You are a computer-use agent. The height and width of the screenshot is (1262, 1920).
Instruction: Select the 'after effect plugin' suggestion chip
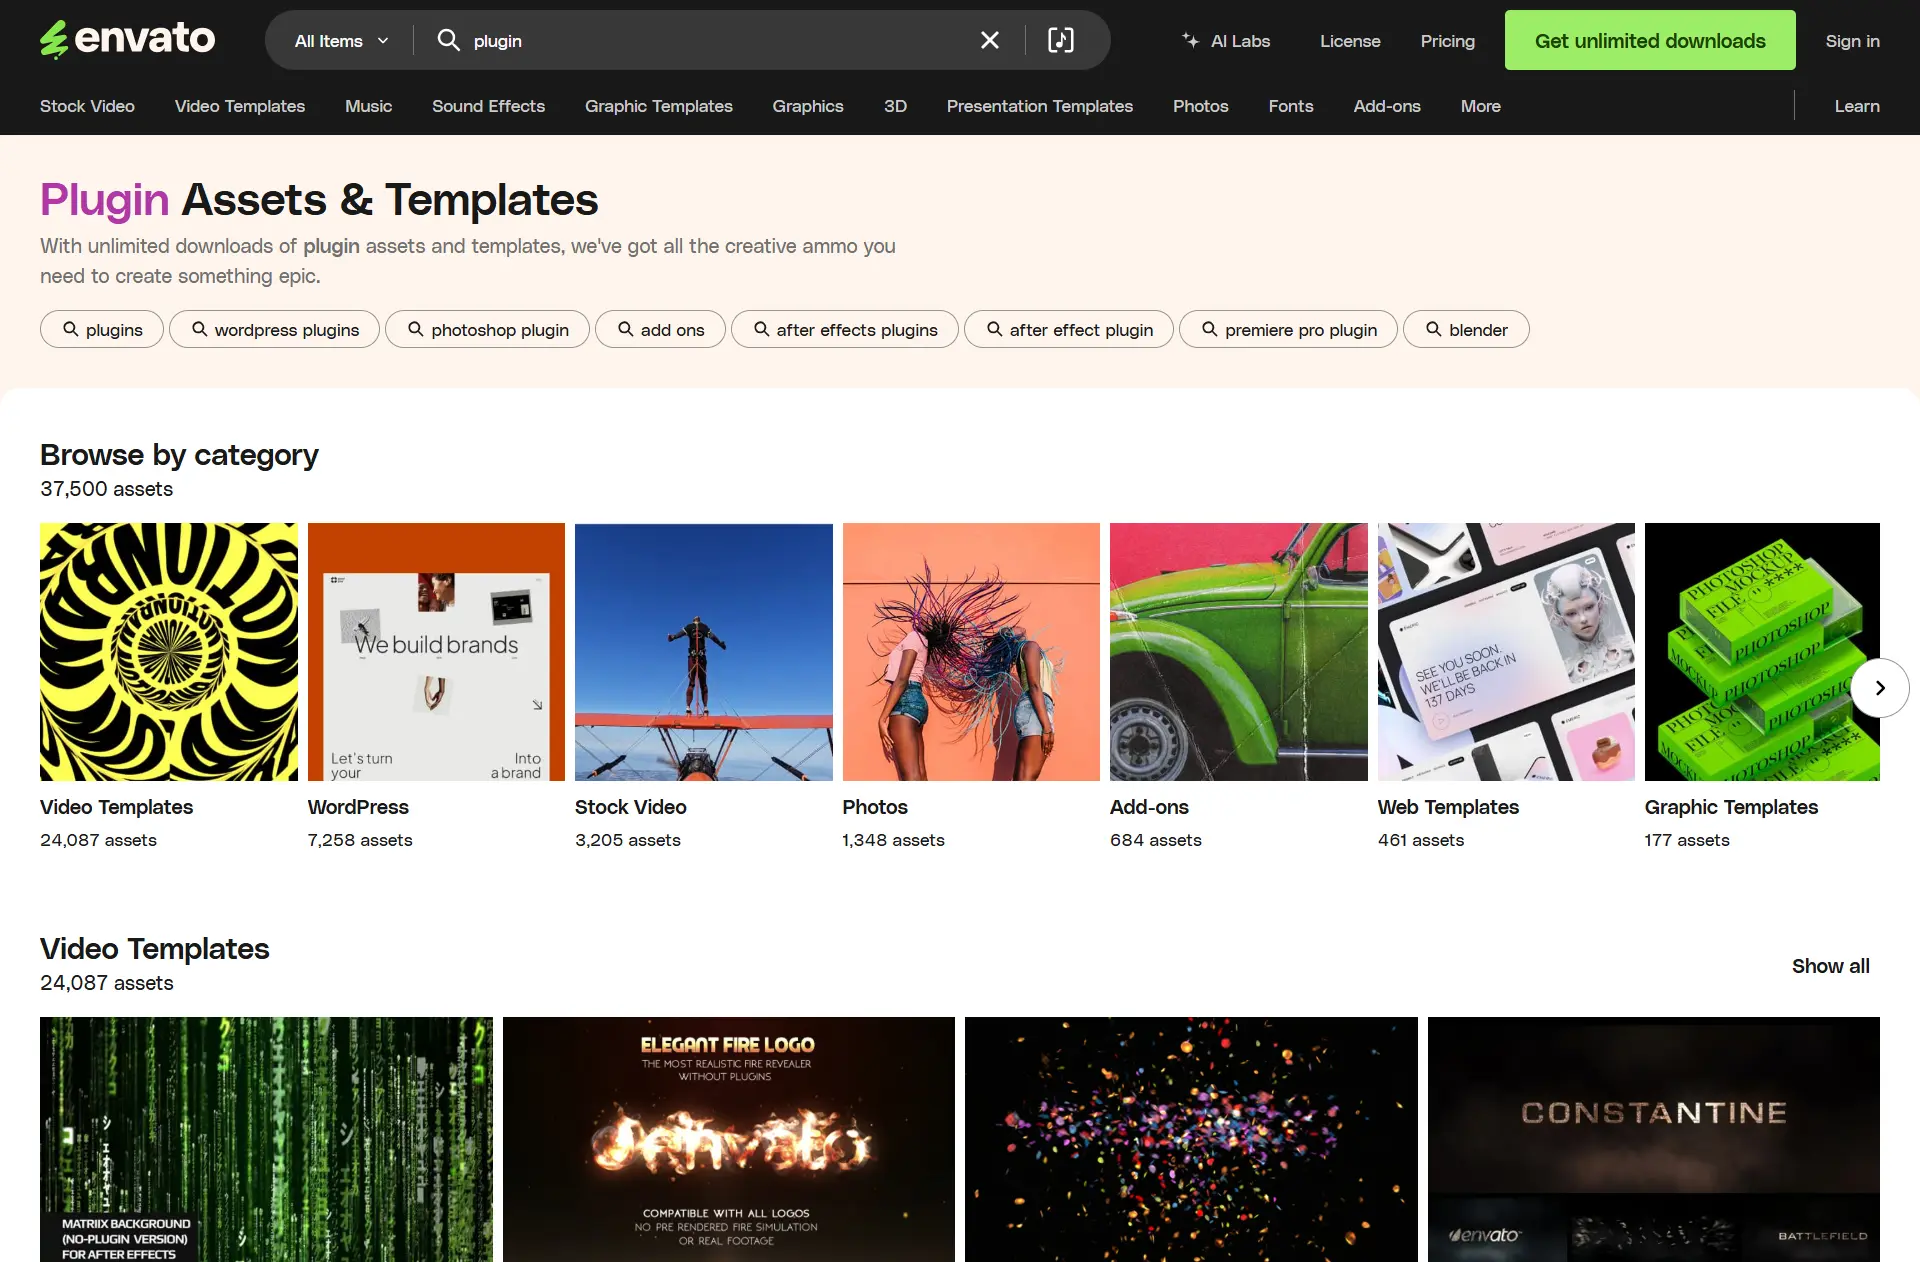(1068, 329)
